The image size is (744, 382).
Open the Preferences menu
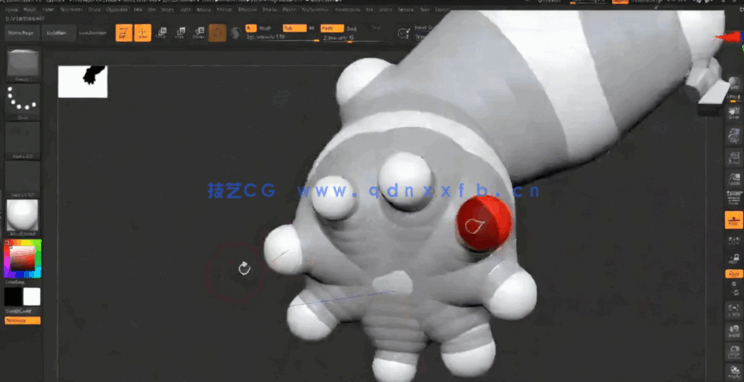point(314,9)
